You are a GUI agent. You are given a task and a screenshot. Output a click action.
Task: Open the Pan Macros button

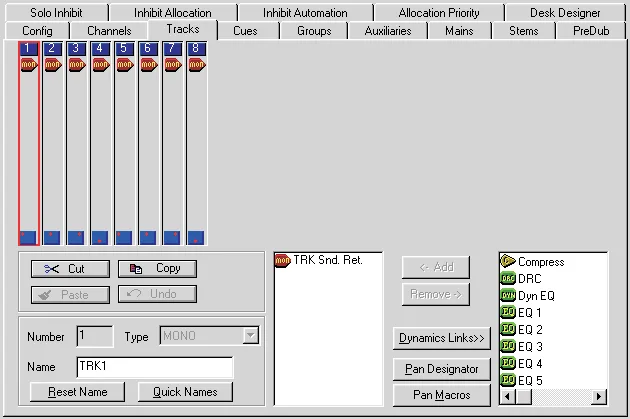(x=442, y=395)
